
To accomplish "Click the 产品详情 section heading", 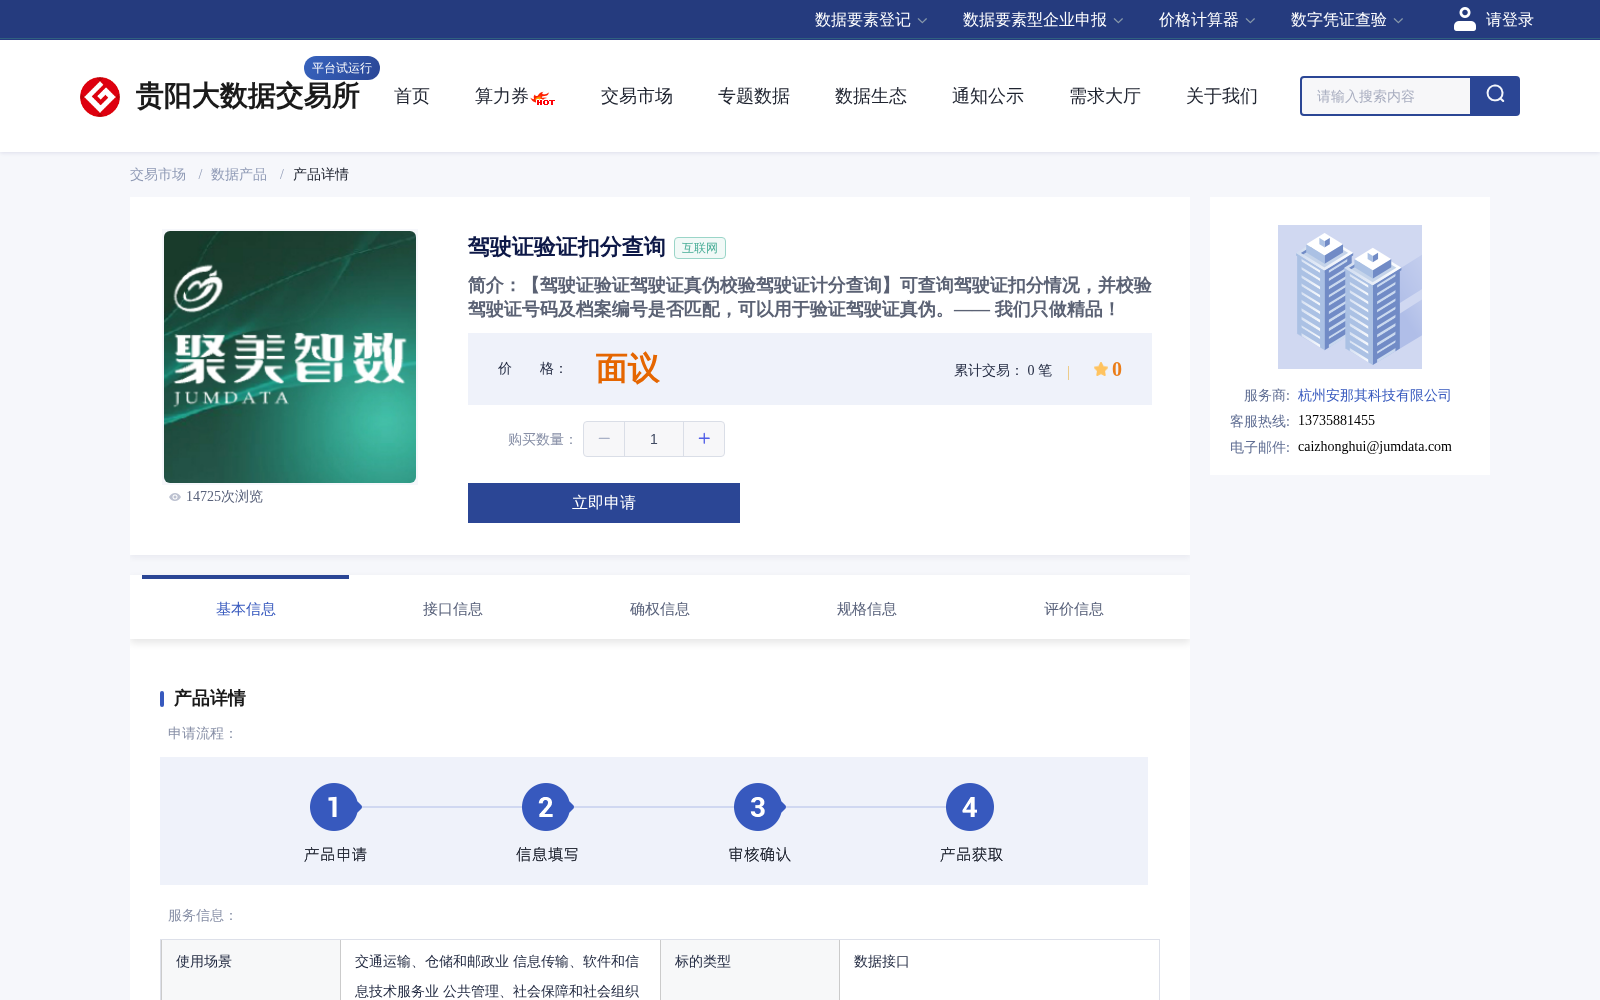I will pyautogui.click(x=210, y=698).
